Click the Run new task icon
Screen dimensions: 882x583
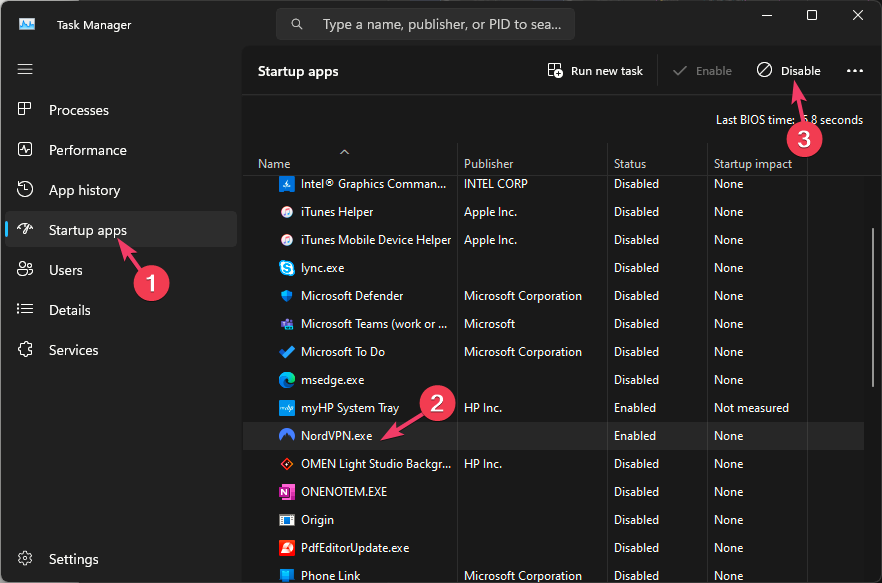(x=555, y=70)
